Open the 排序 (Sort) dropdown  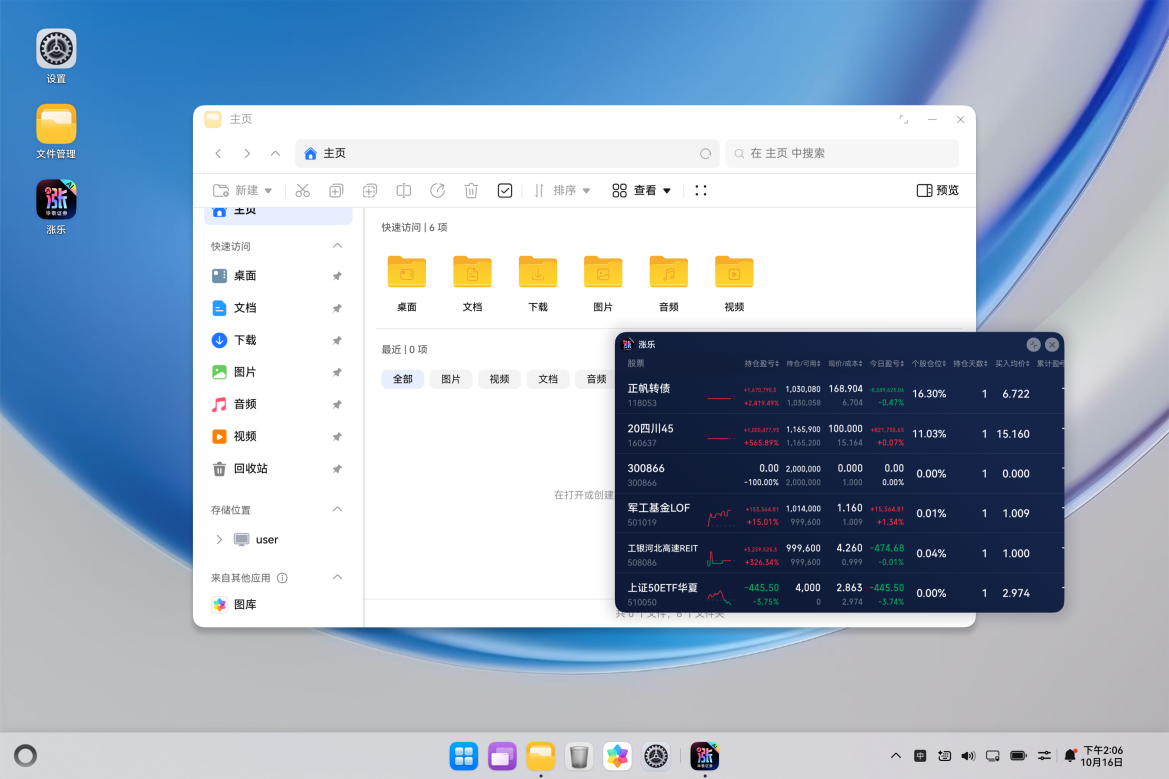pos(562,191)
